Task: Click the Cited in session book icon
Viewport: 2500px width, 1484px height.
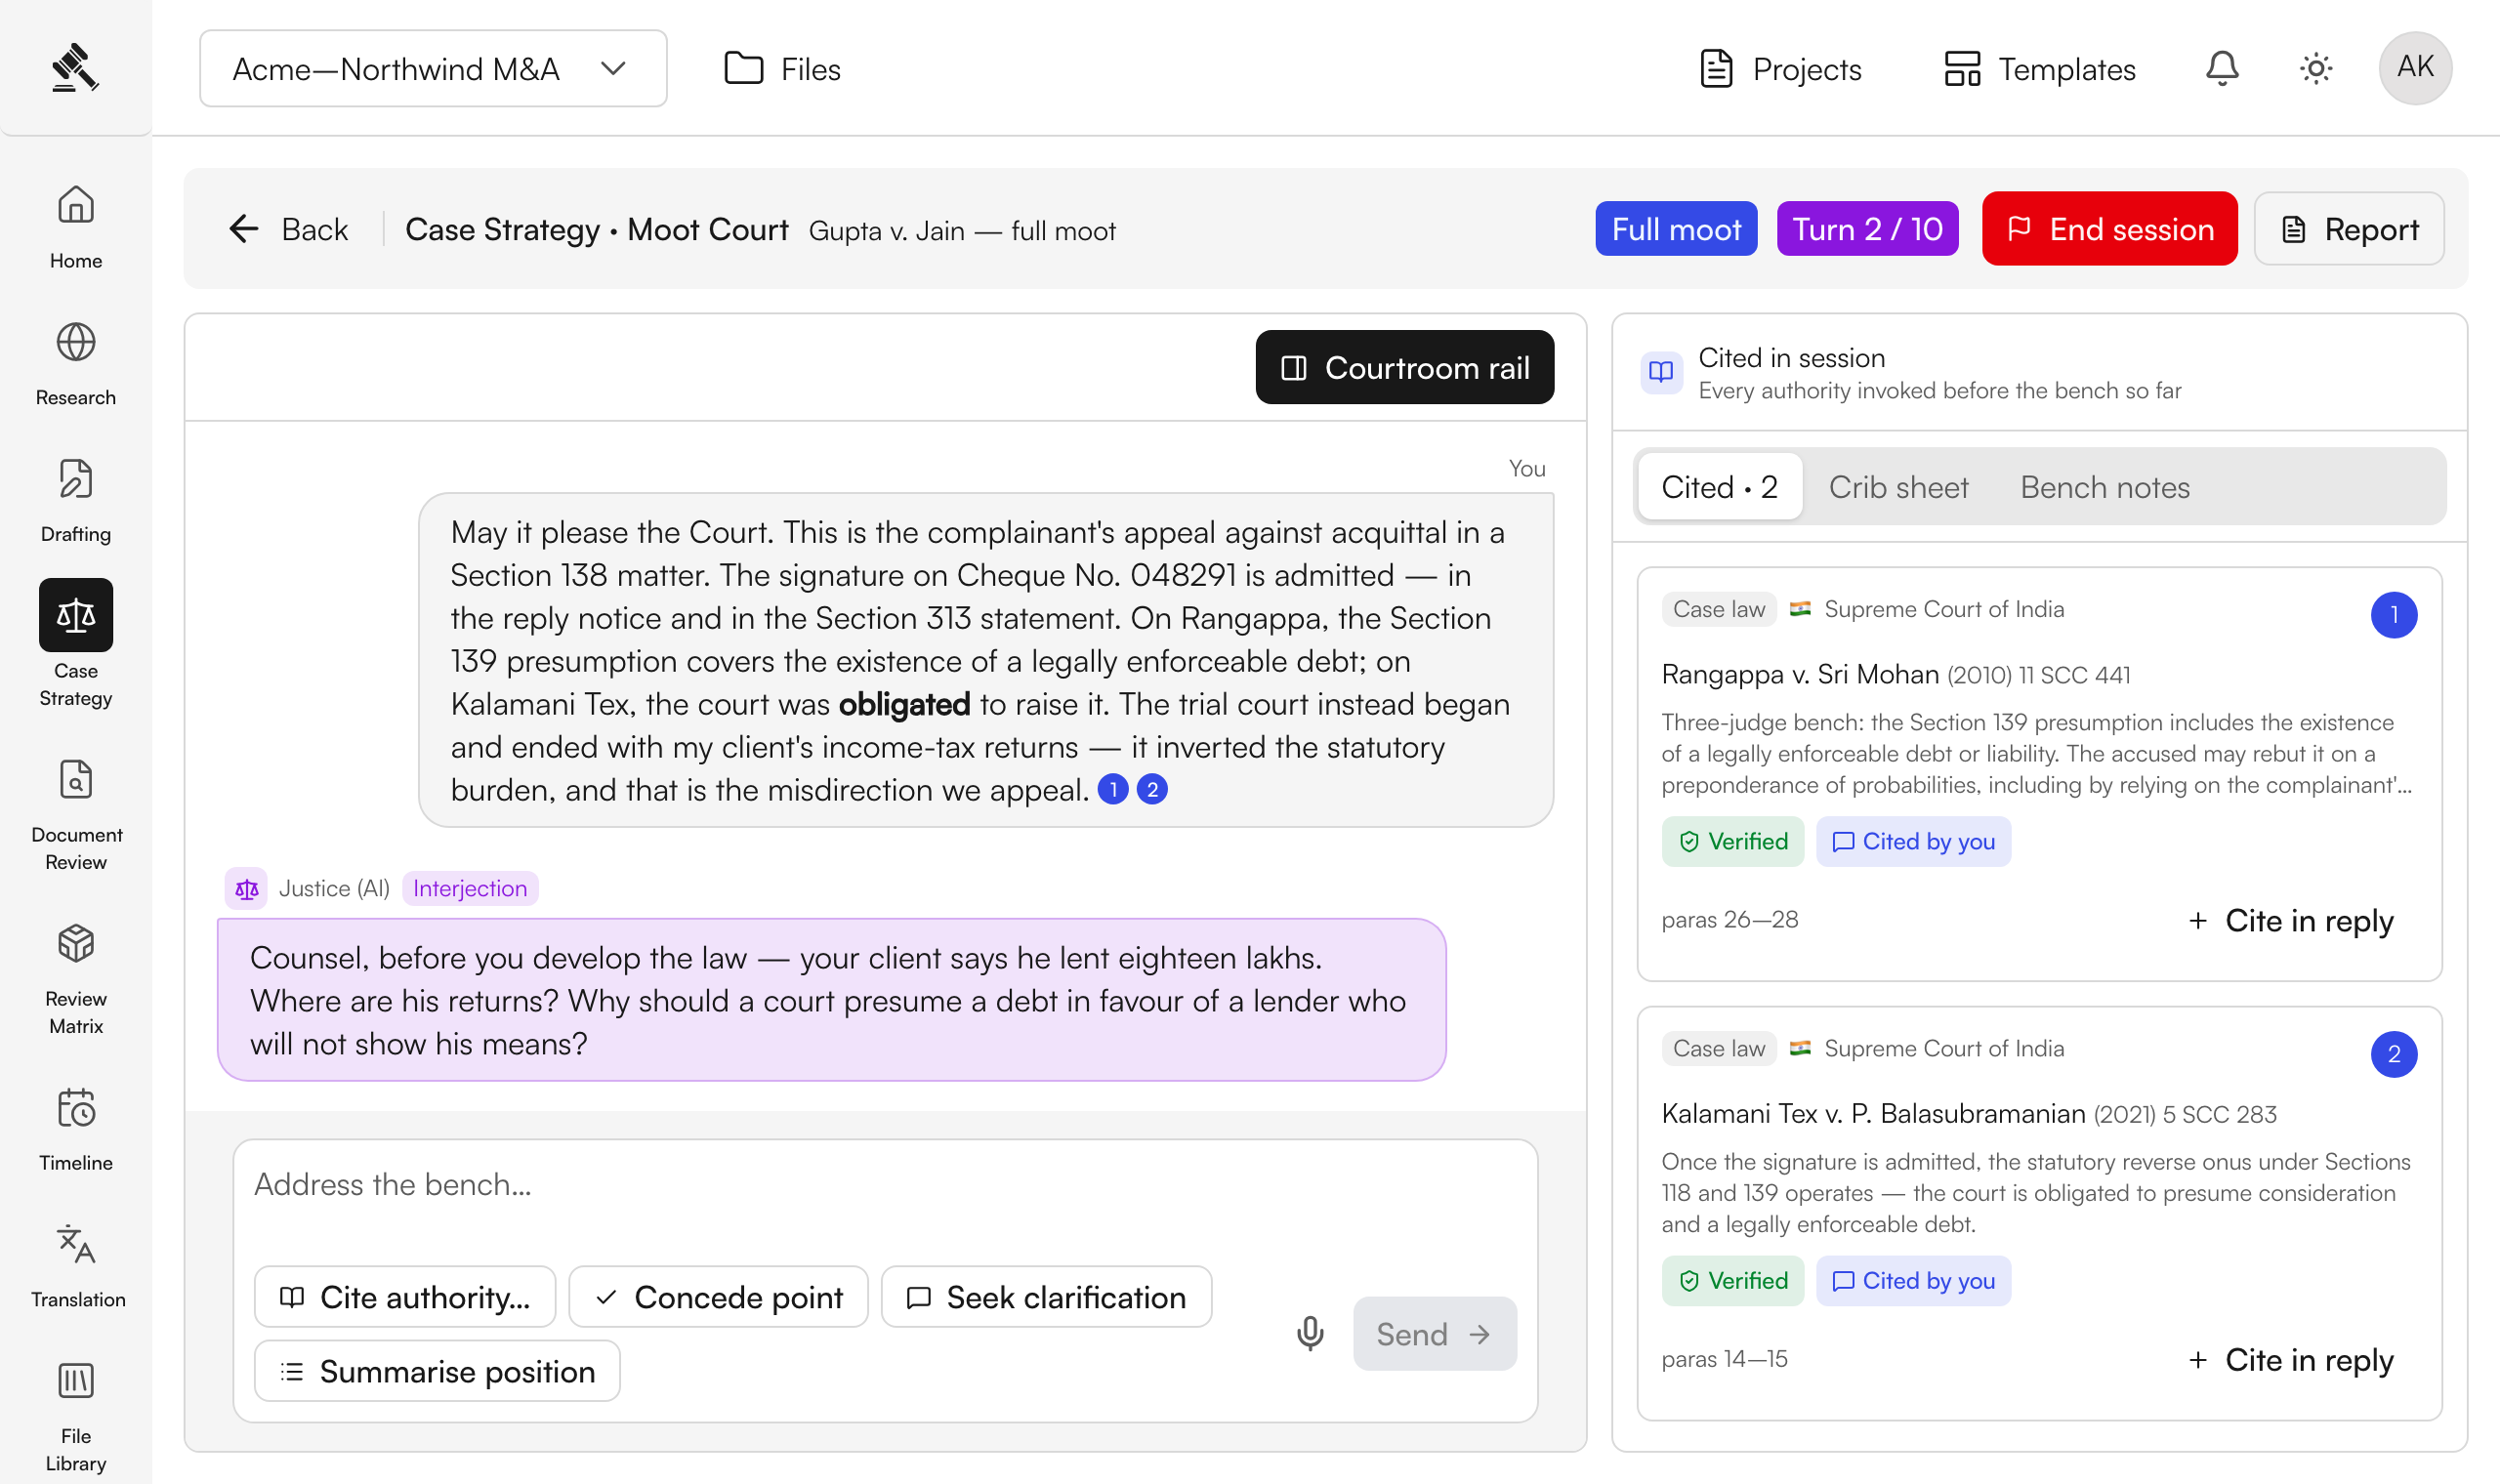Action: click(x=1661, y=372)
